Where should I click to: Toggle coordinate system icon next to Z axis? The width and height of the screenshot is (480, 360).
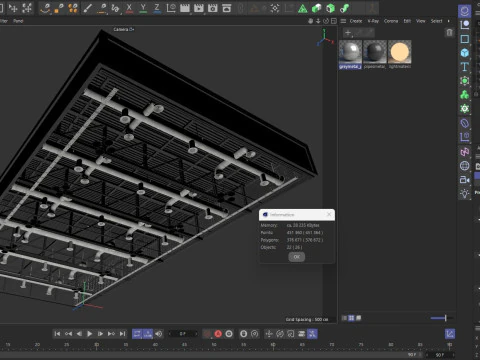click(171, 8)
